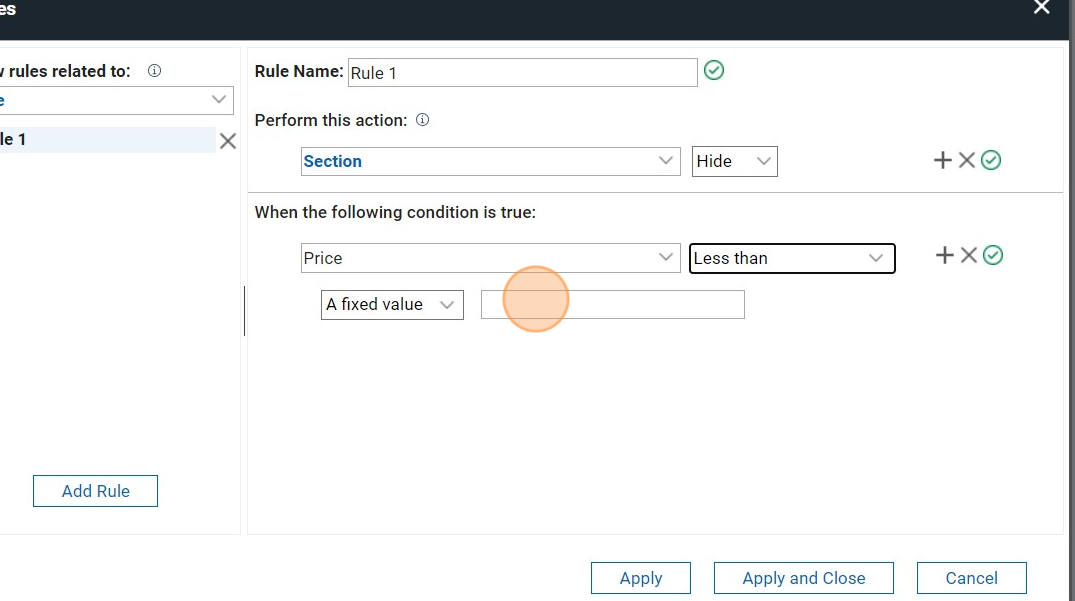Select Rule 1 in the rules list
1075x601 pixels.
(x=100, y=140)
